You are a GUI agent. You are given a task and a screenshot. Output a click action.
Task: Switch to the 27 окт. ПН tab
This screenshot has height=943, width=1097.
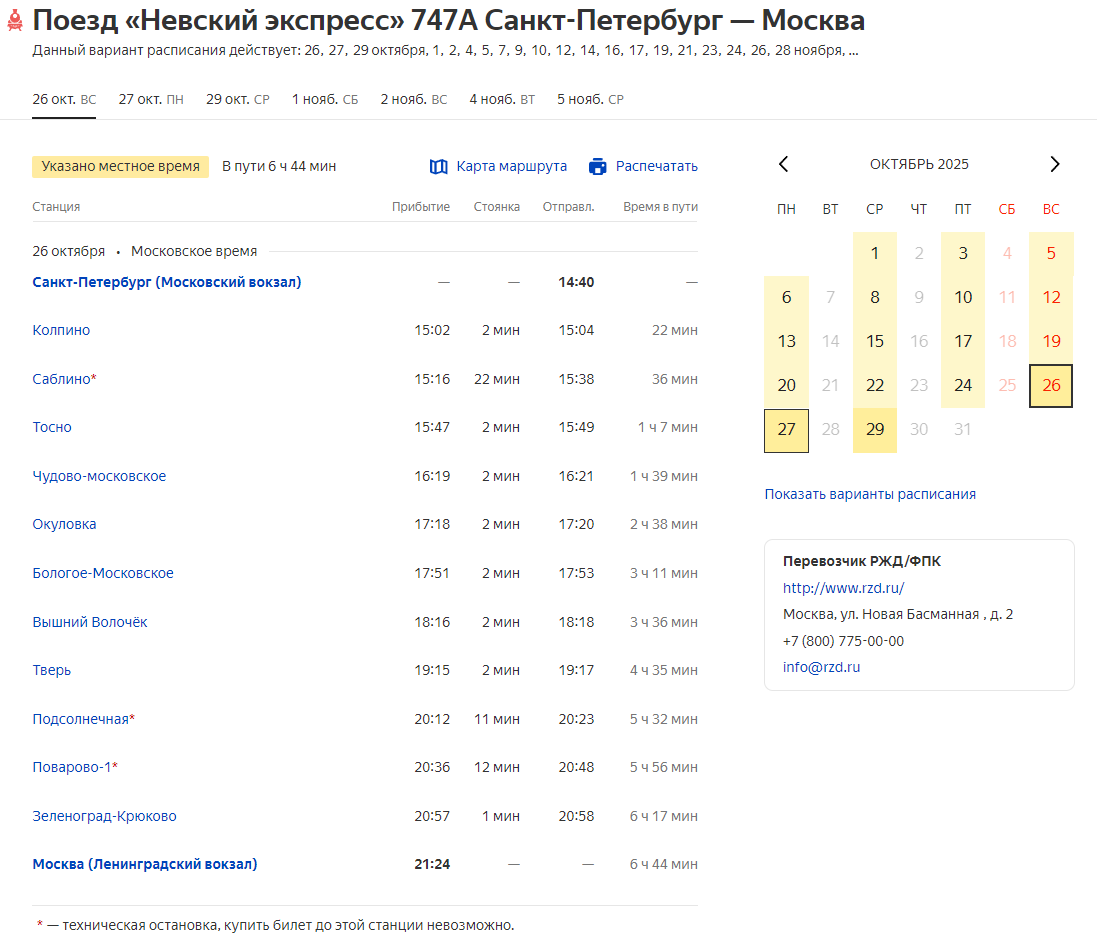[151, 99]
